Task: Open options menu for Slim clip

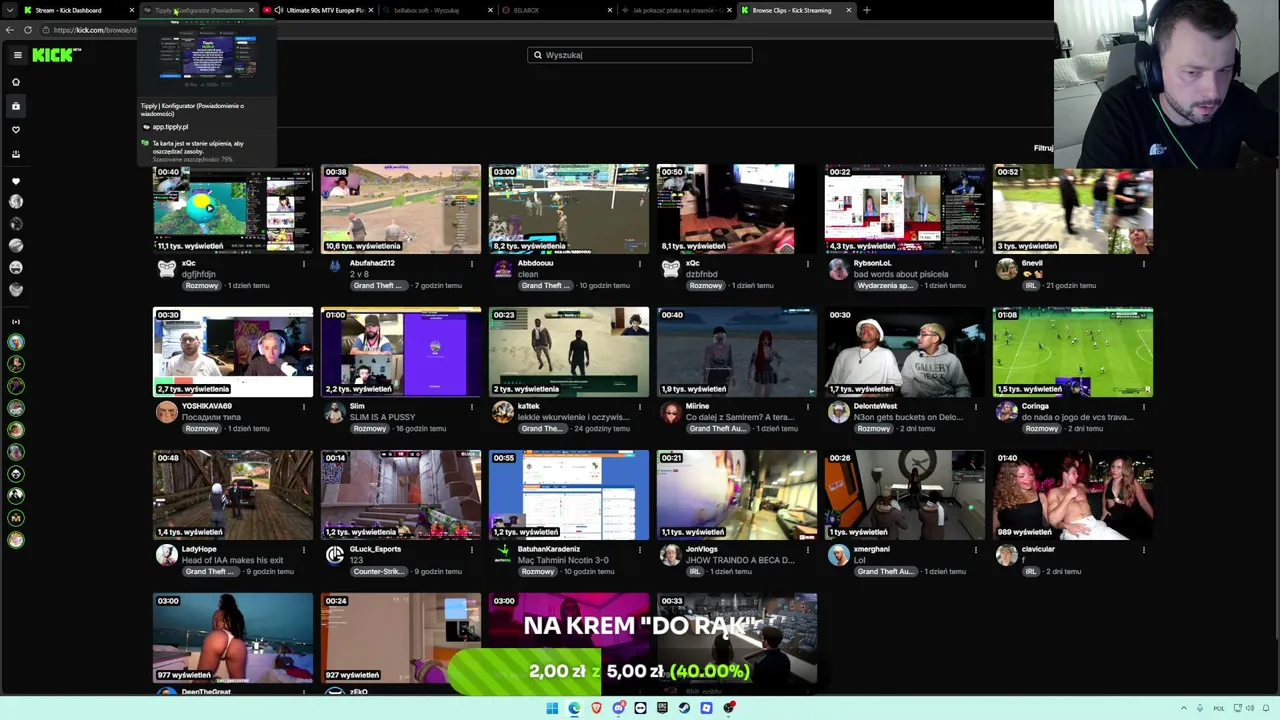Action: [x=472, y=407]
